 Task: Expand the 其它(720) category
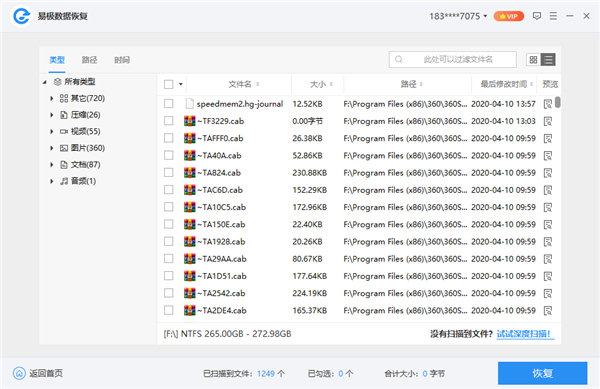[x=52, y=98]
